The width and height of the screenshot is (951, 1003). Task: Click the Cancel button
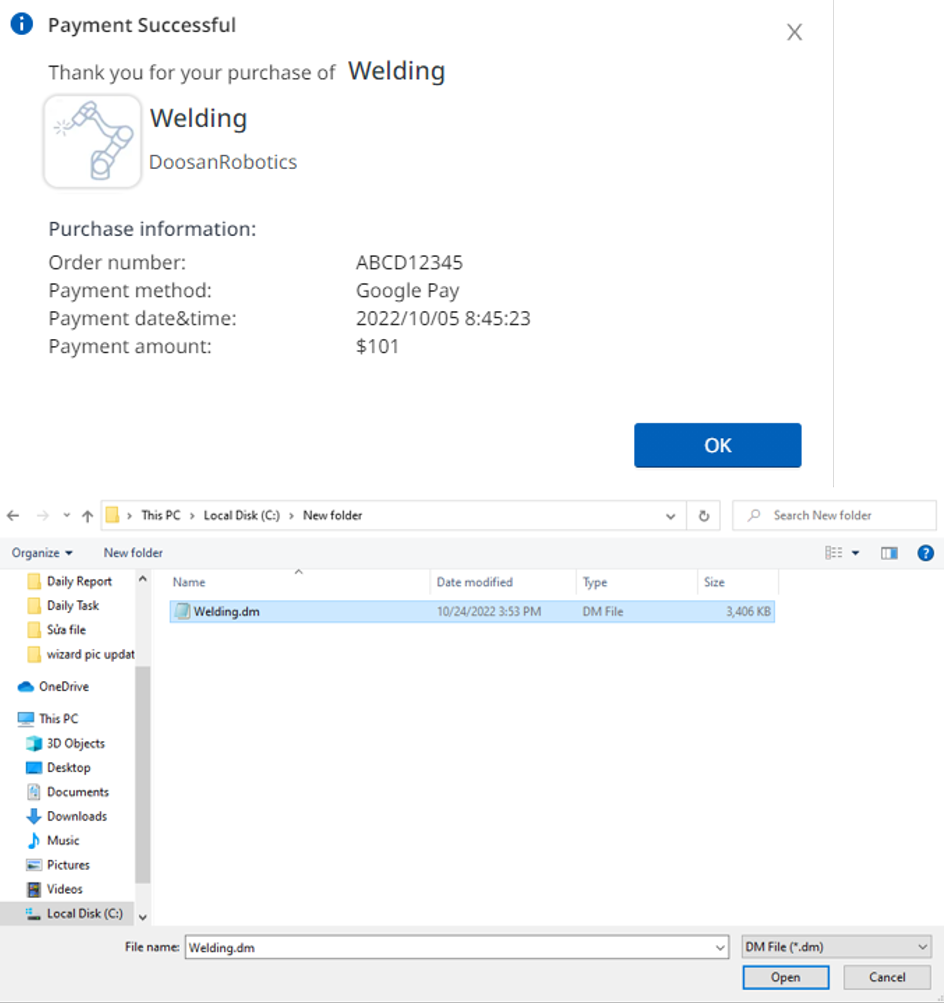[x=886, y=977]
